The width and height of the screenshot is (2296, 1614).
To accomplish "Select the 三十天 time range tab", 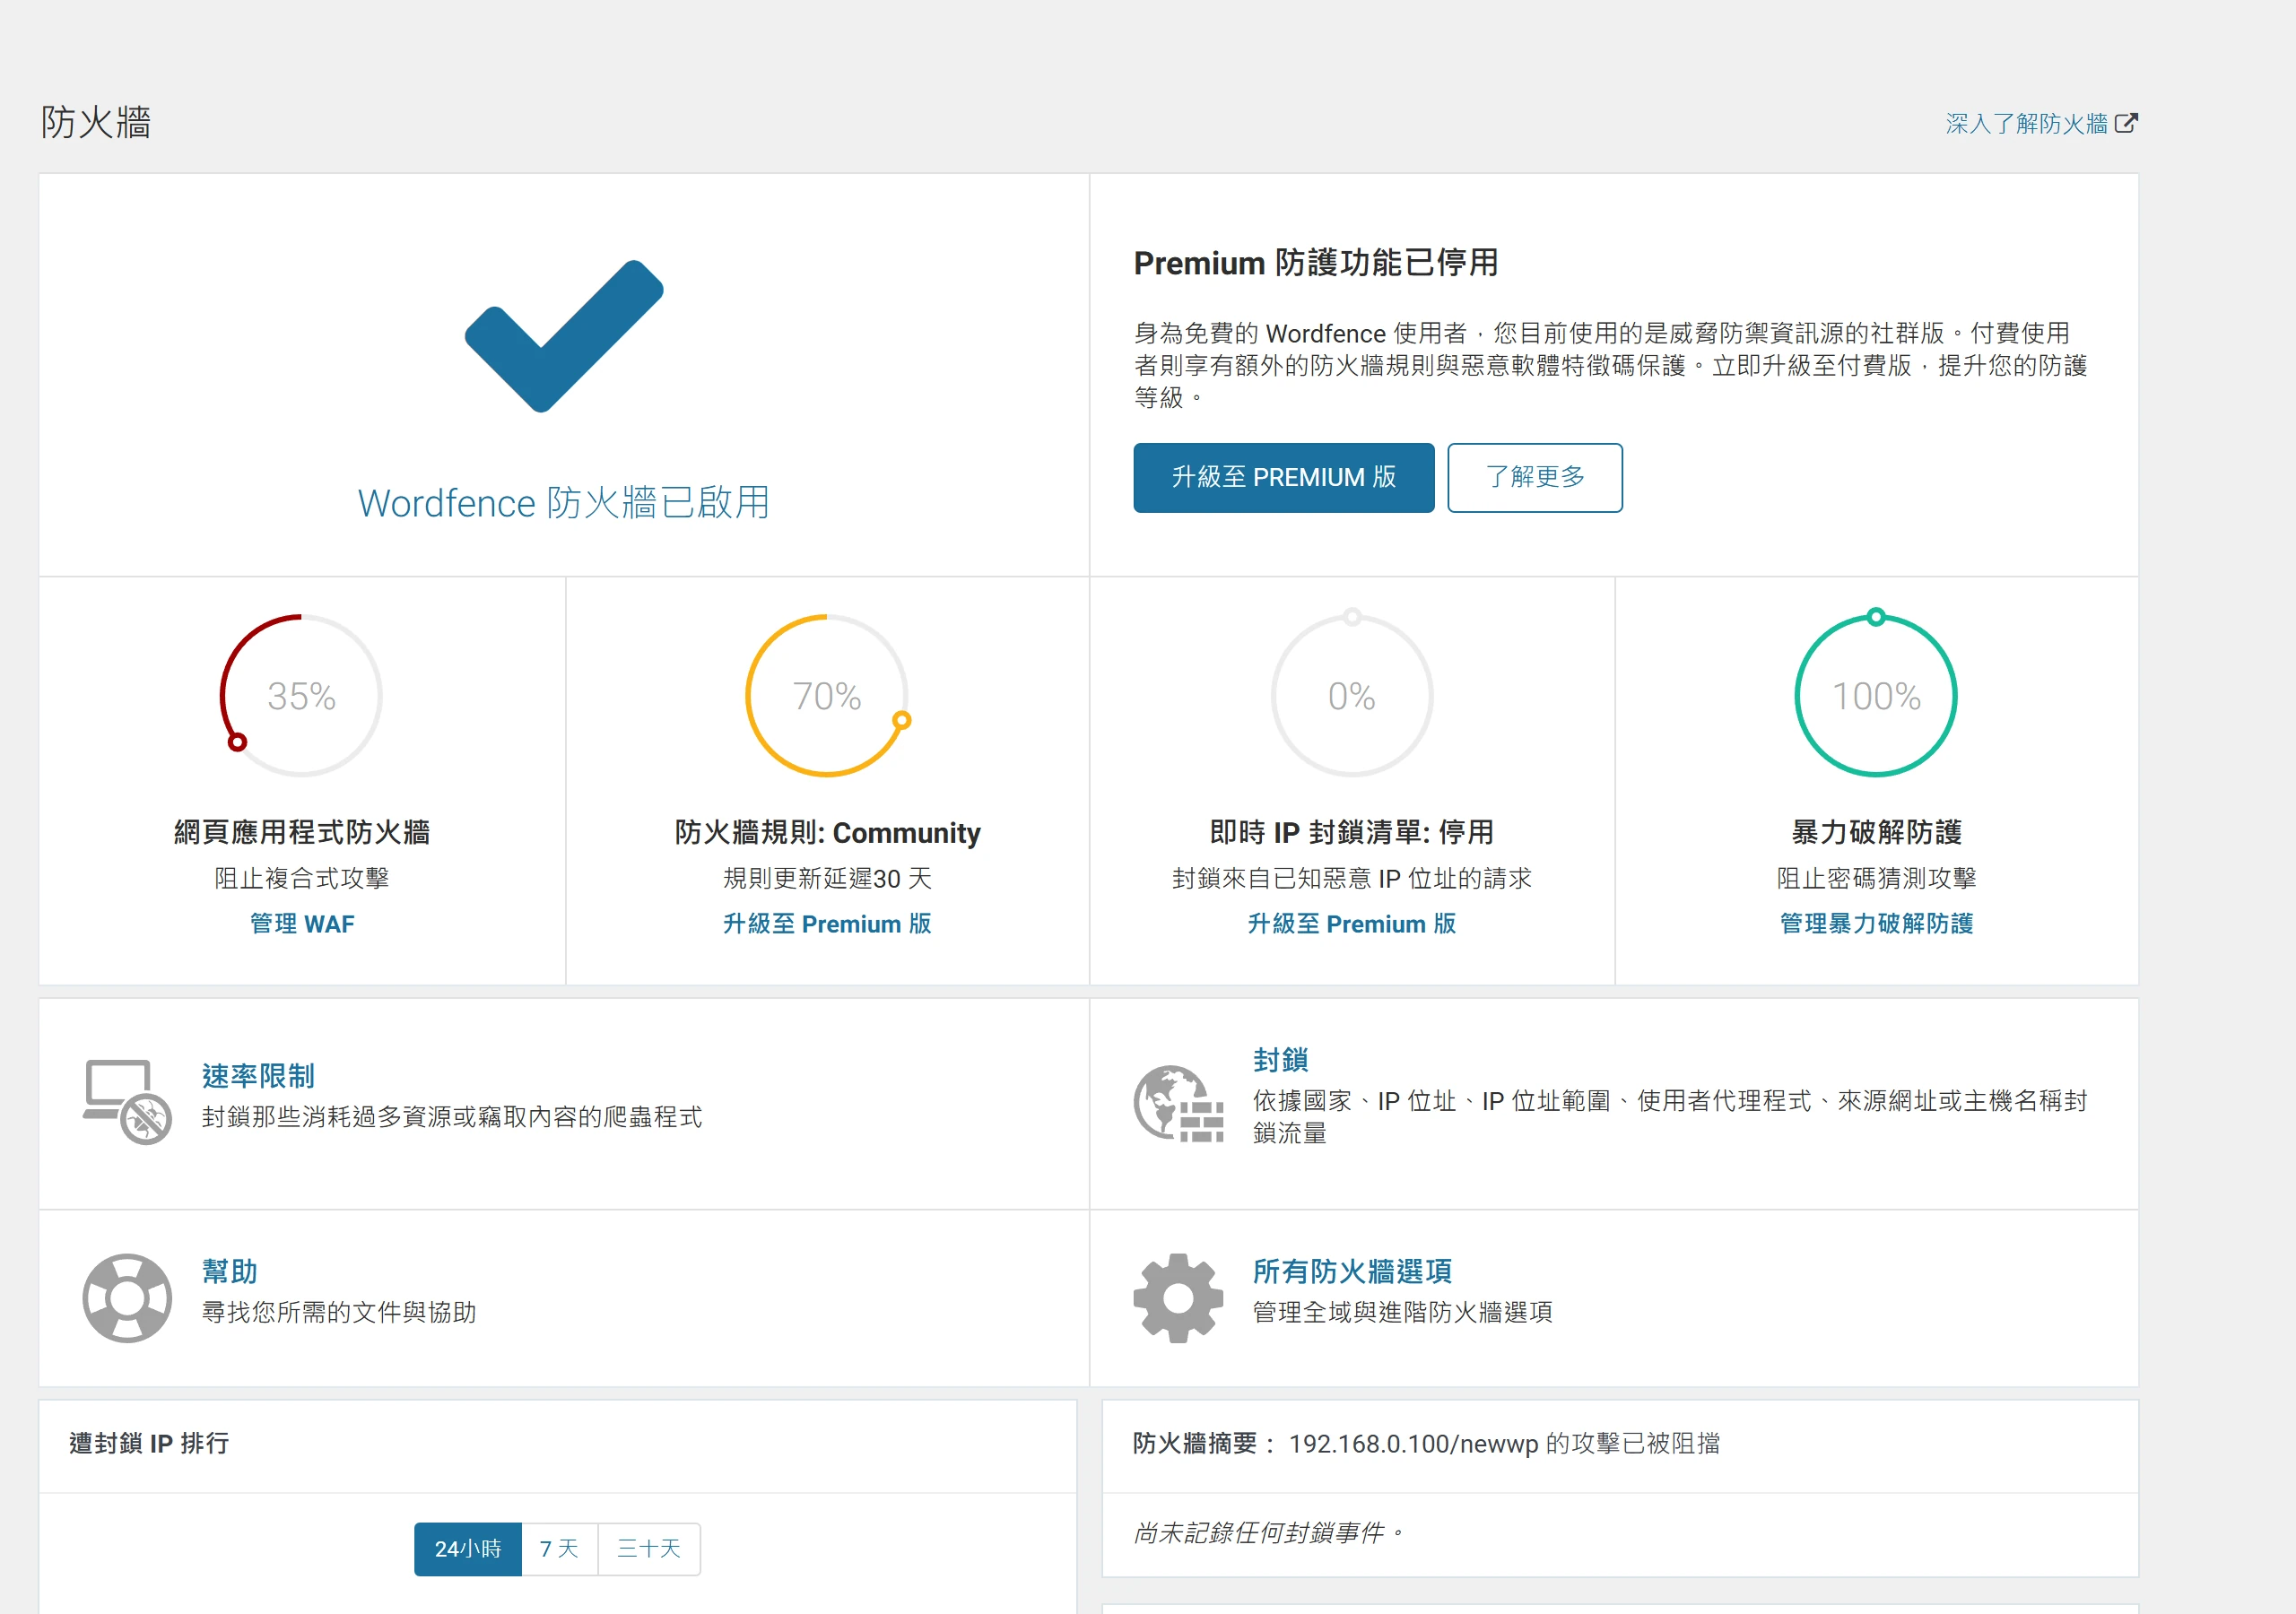I will (x=649, y=1548).
